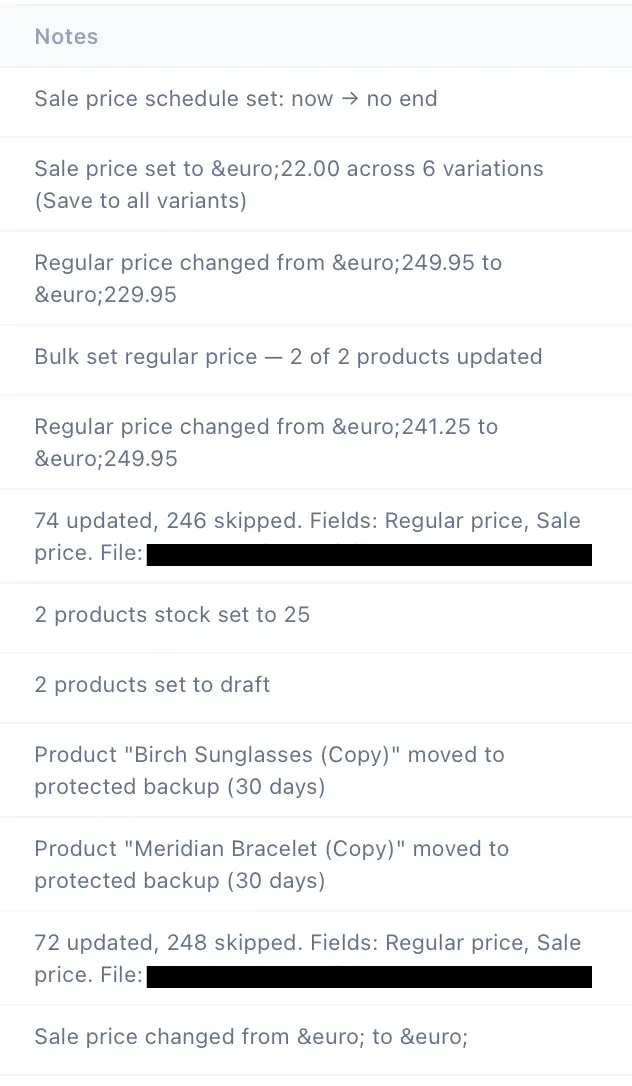Click the "now → no end" schedule text
The image size is (632, 1086).
(364, 99)
